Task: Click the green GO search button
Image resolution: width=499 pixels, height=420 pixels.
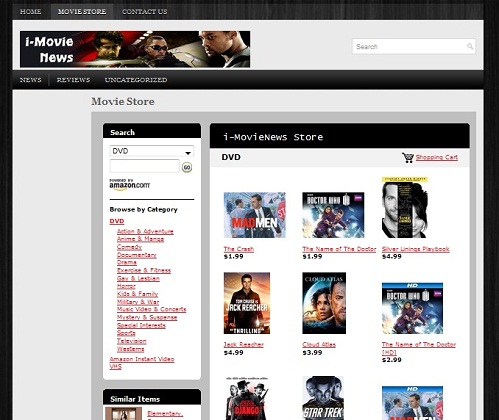Action: (187, 167)
